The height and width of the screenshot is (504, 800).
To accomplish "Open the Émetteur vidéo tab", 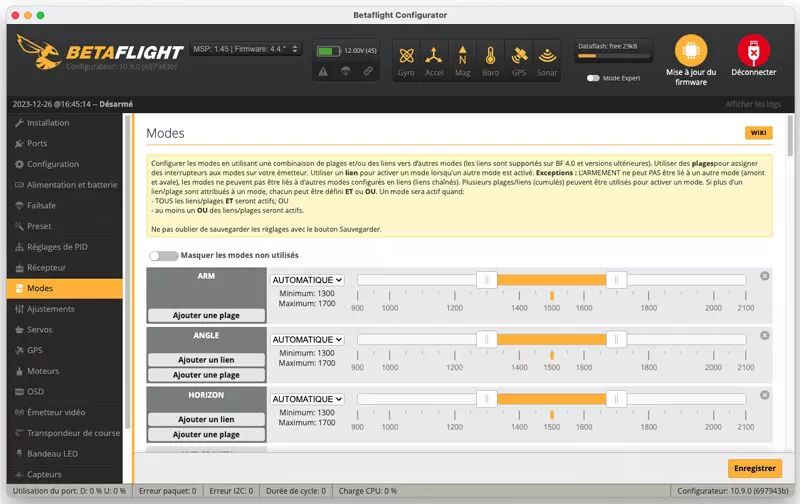I will [64, 412].
